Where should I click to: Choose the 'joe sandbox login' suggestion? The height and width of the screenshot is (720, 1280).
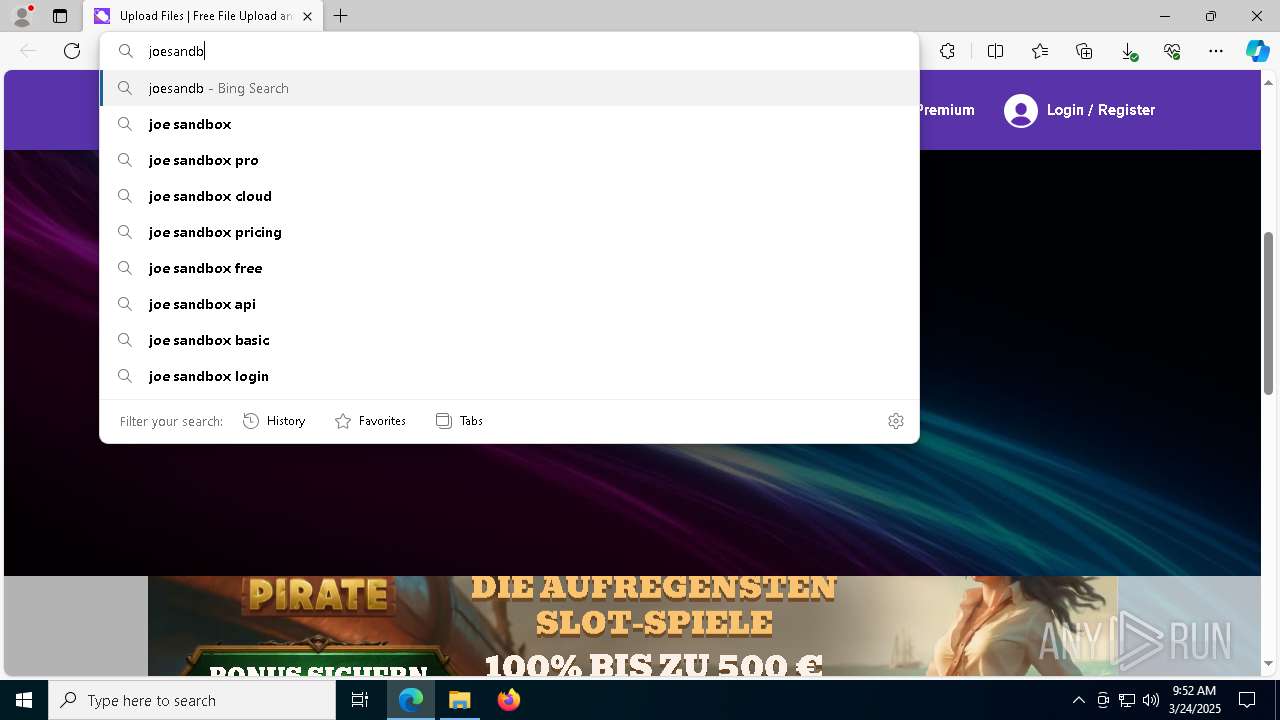point(510,376)
